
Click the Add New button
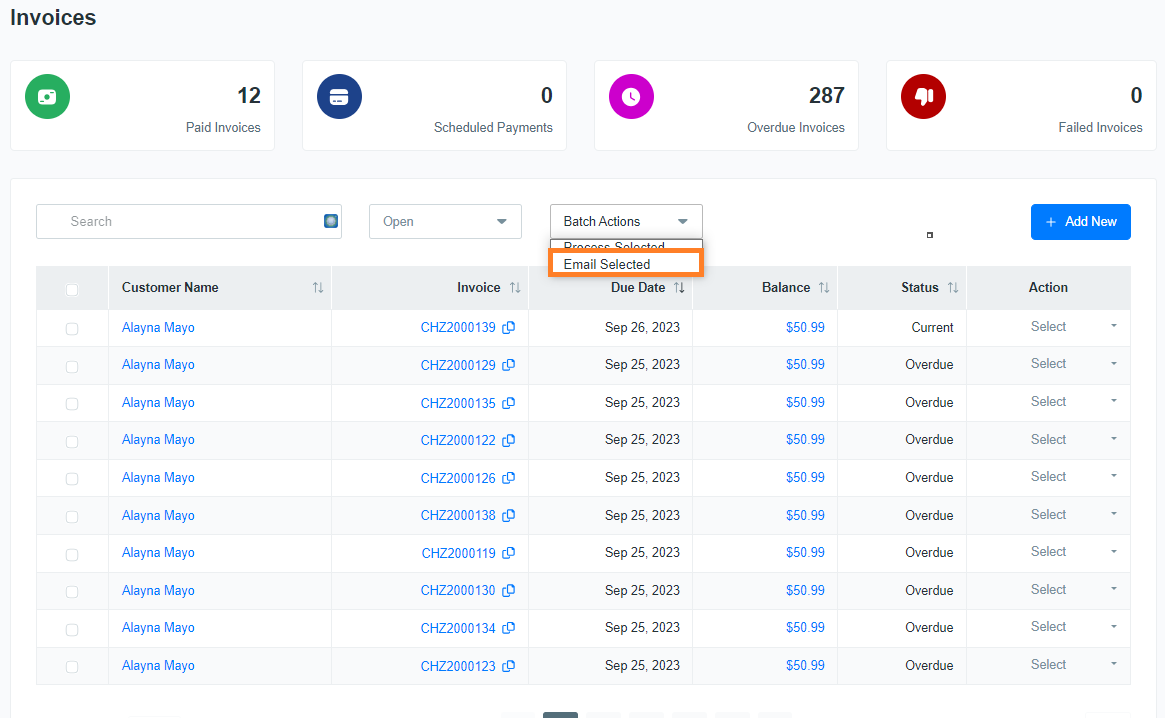(1080, 221)
